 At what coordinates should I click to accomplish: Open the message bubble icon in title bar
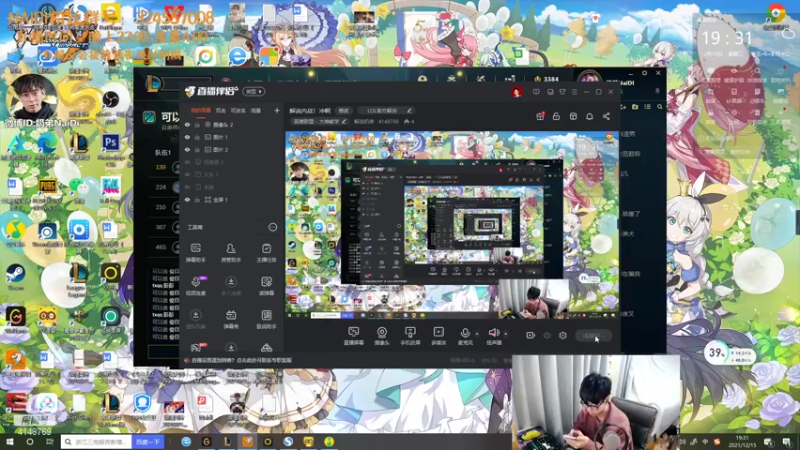[536, 92]
